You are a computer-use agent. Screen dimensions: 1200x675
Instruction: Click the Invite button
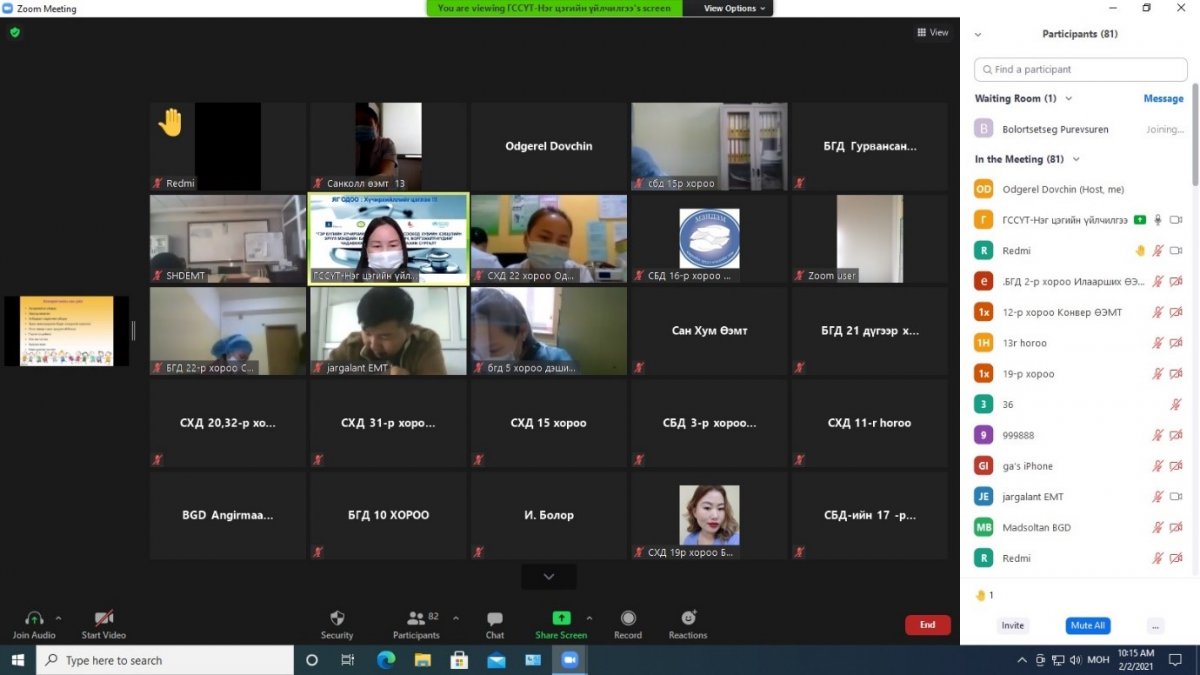(1013, 626)
